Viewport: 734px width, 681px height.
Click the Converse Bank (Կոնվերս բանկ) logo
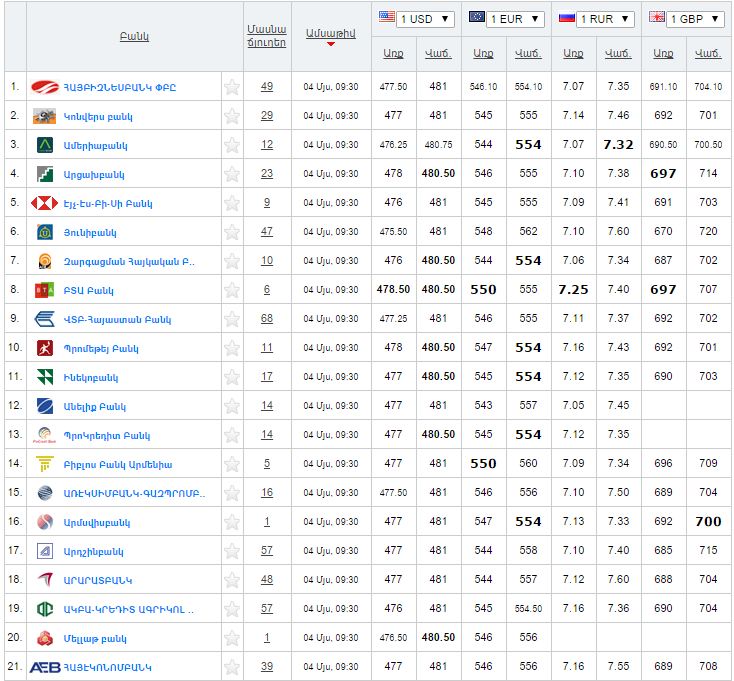pos(45,116)
